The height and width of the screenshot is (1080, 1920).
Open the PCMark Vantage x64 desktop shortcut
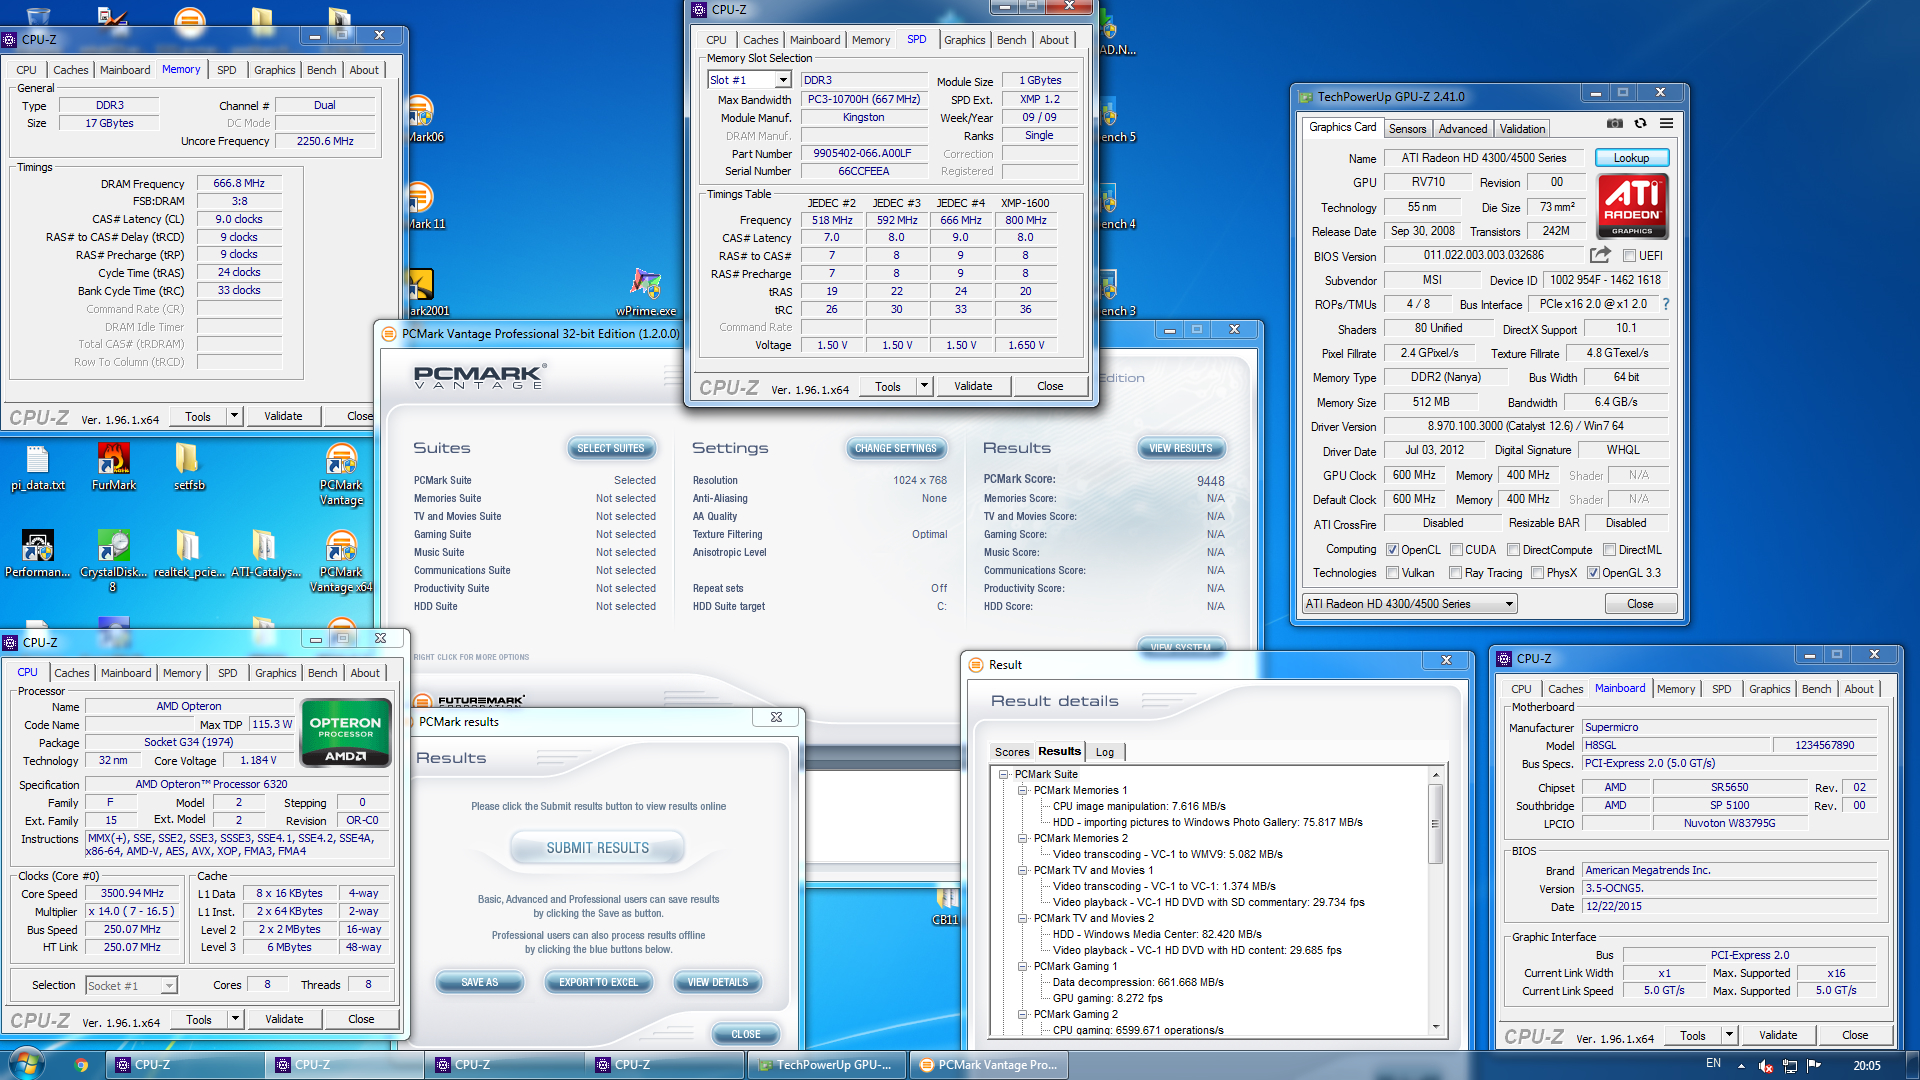[x=341, y=562]
